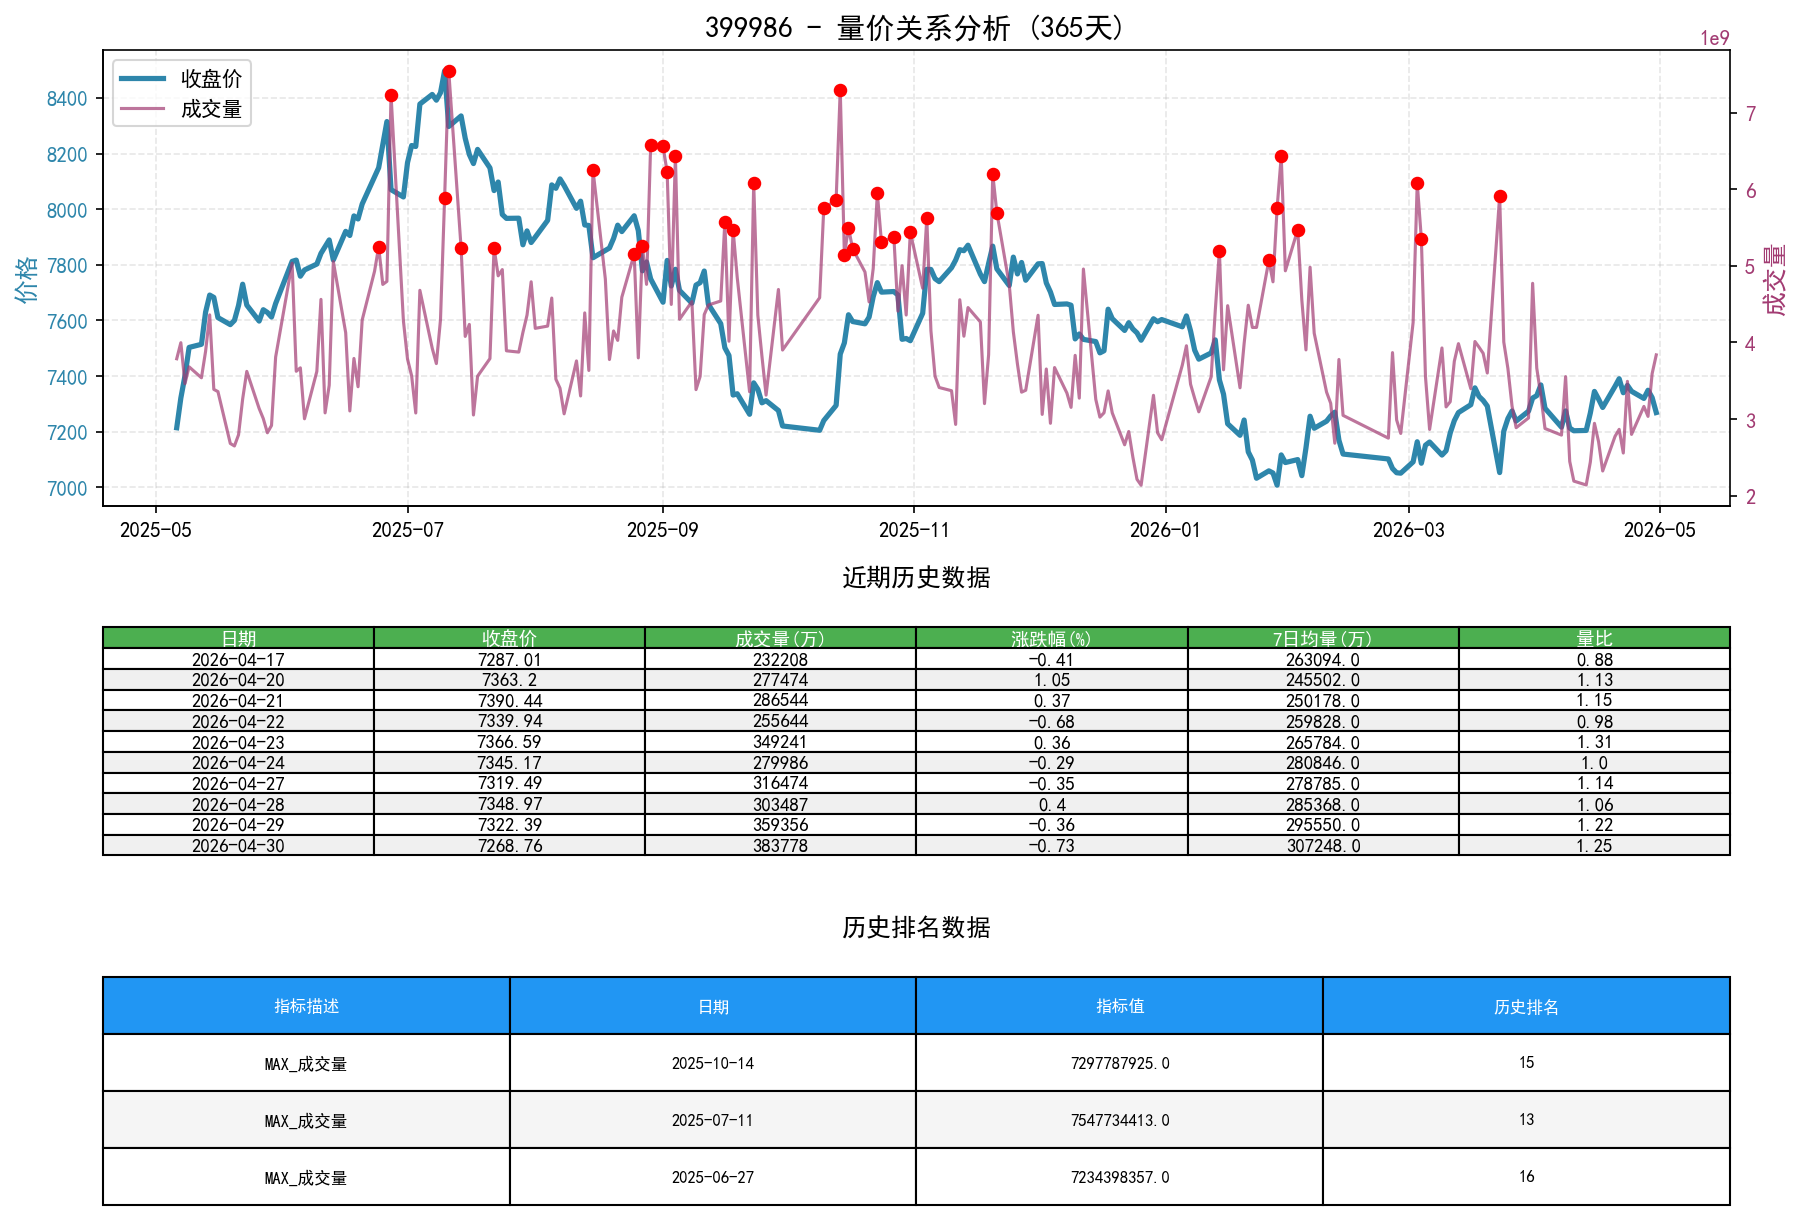Click volume value 349241
Viewport: 1802px width, 1220px height.
[780, 742]
